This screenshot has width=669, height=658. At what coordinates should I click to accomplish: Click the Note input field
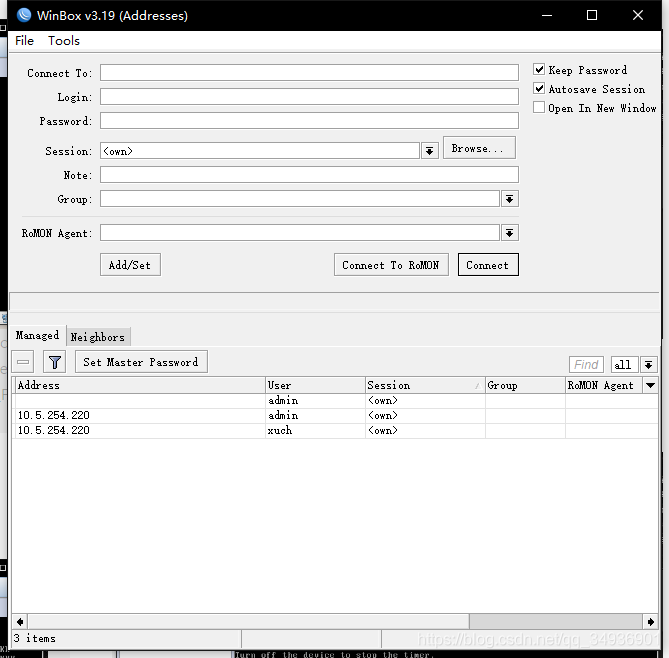pos(309,175)
